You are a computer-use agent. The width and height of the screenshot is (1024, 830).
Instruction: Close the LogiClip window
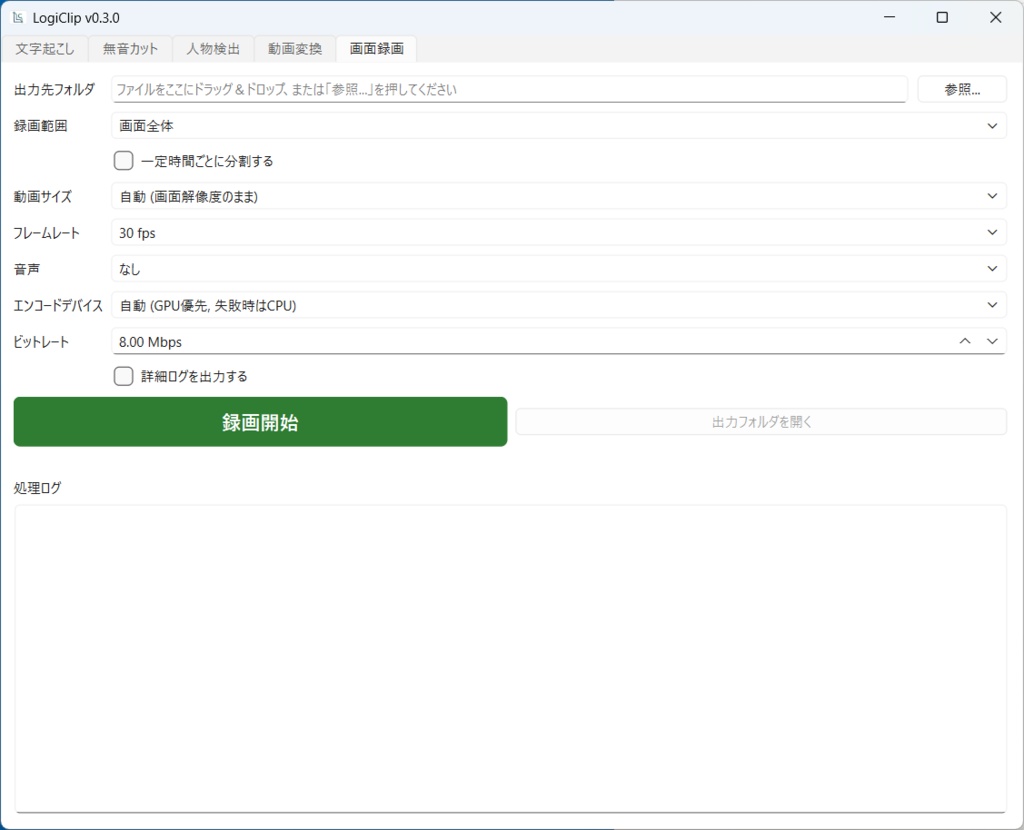click(x=995, y=18)
